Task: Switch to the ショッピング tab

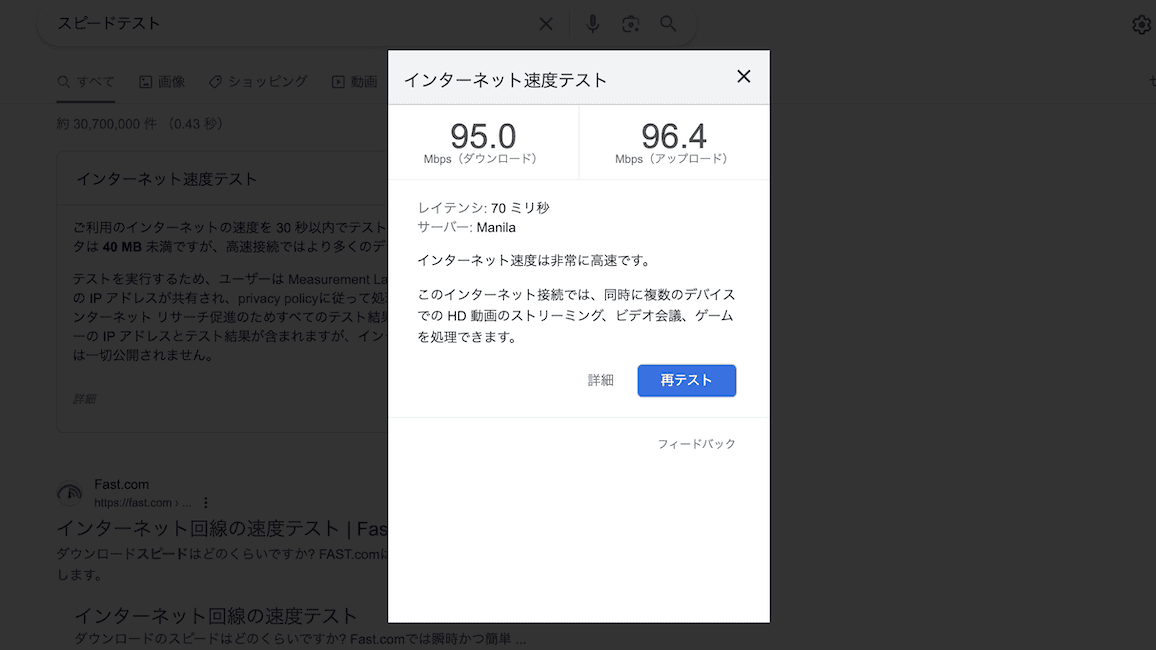Action: click(x=258, y=82)
